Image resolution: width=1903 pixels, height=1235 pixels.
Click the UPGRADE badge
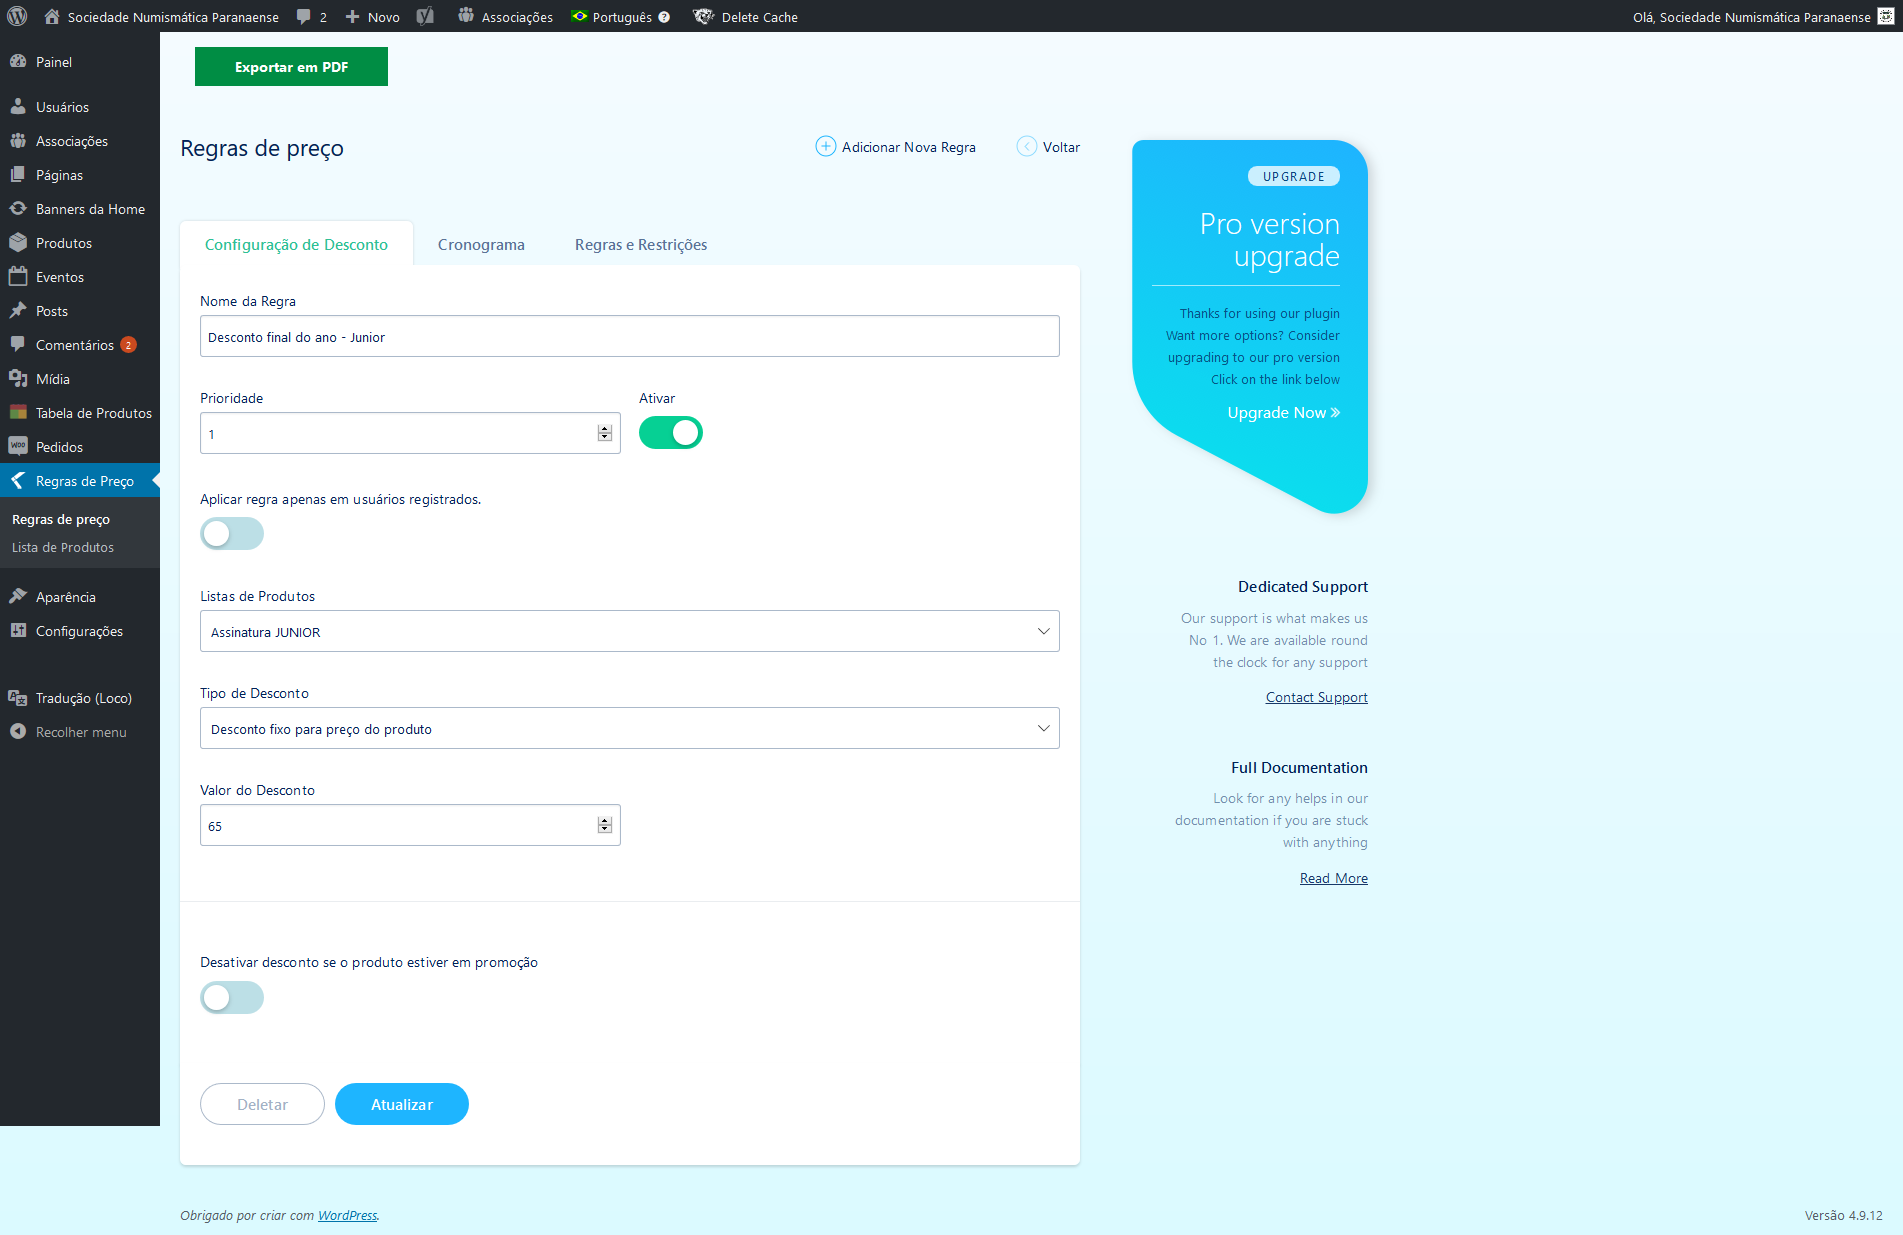pyautogui.click(x=1294, y=176)
